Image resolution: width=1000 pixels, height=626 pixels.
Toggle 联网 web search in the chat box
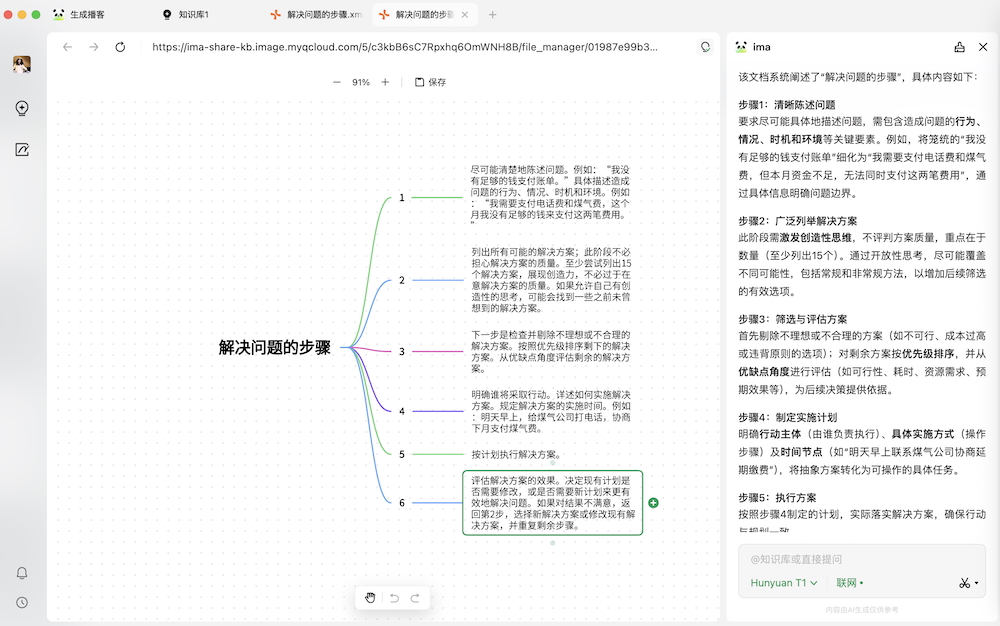(845, 583)
